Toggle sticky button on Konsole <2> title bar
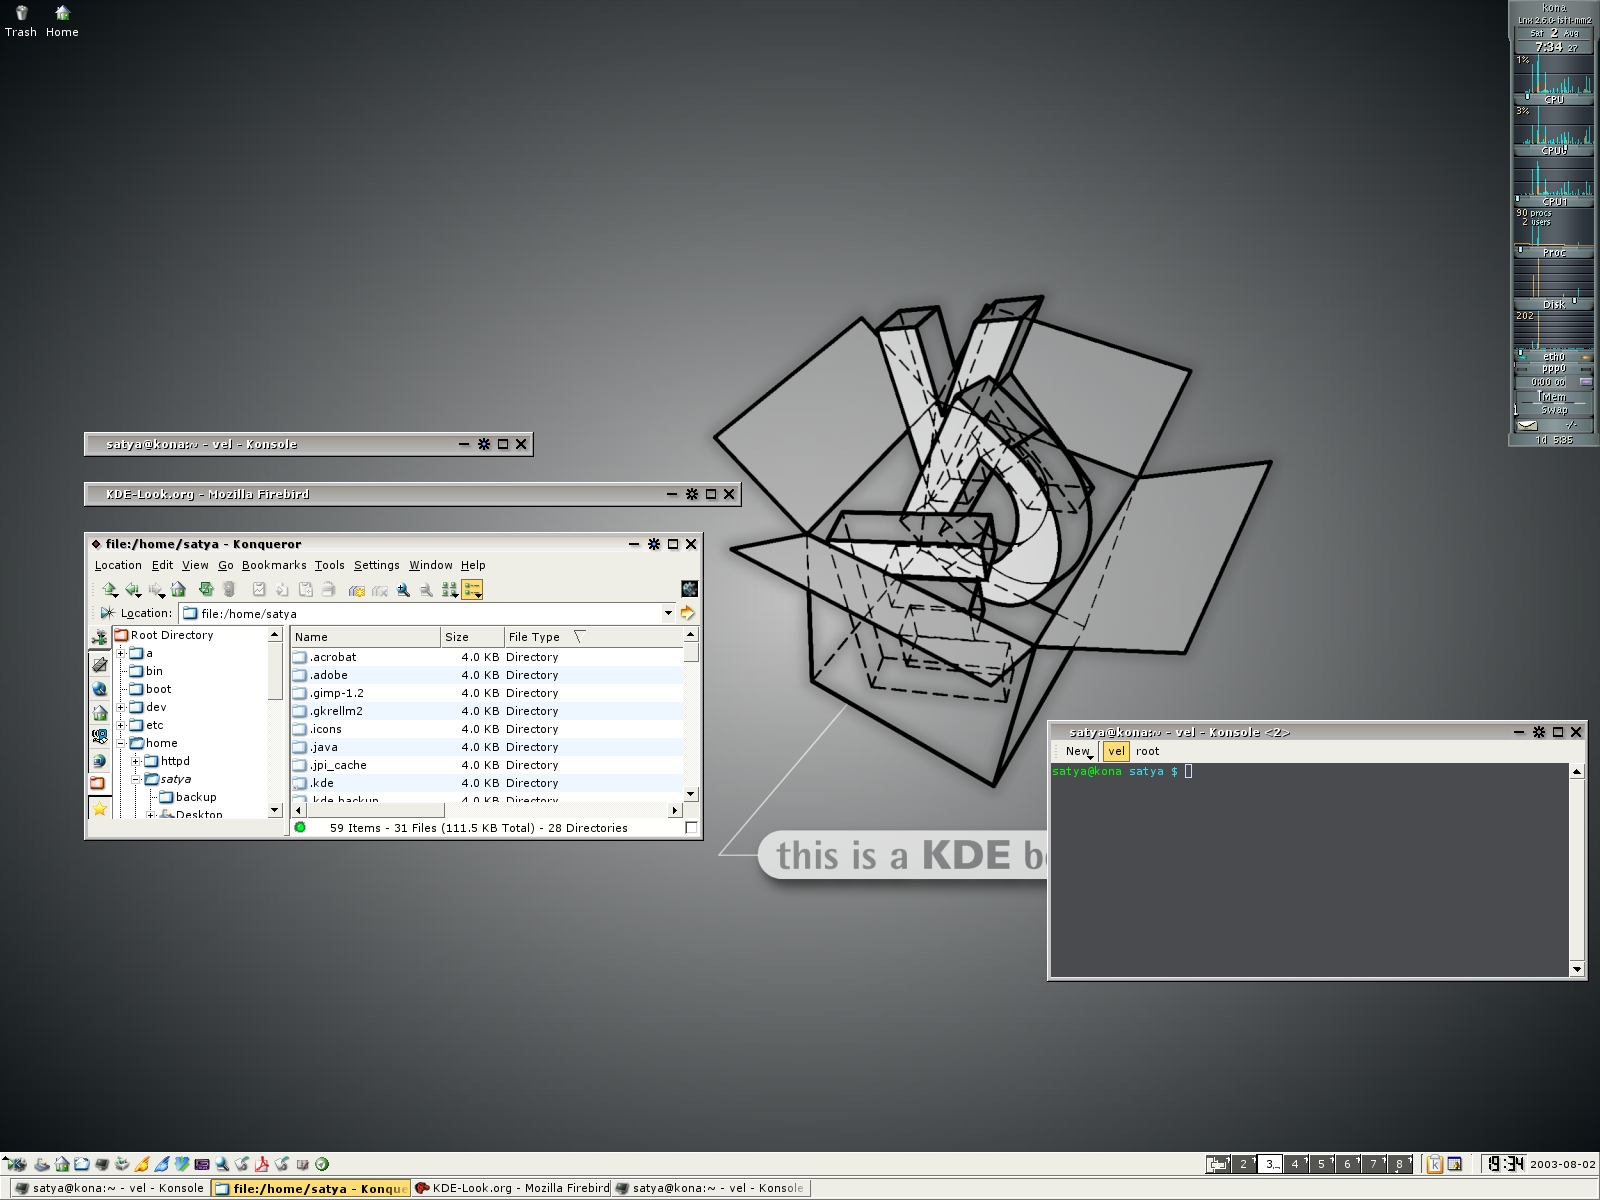 [1539, 732]
